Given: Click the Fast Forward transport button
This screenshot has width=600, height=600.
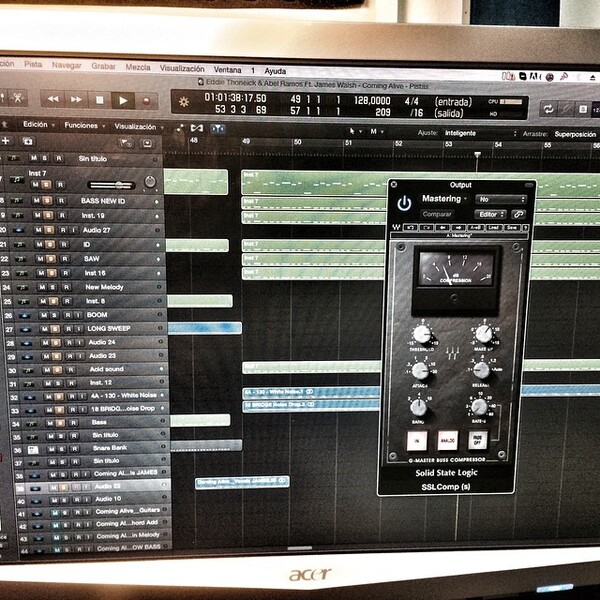Looking at the screenshot, I should tap(76, 100).
